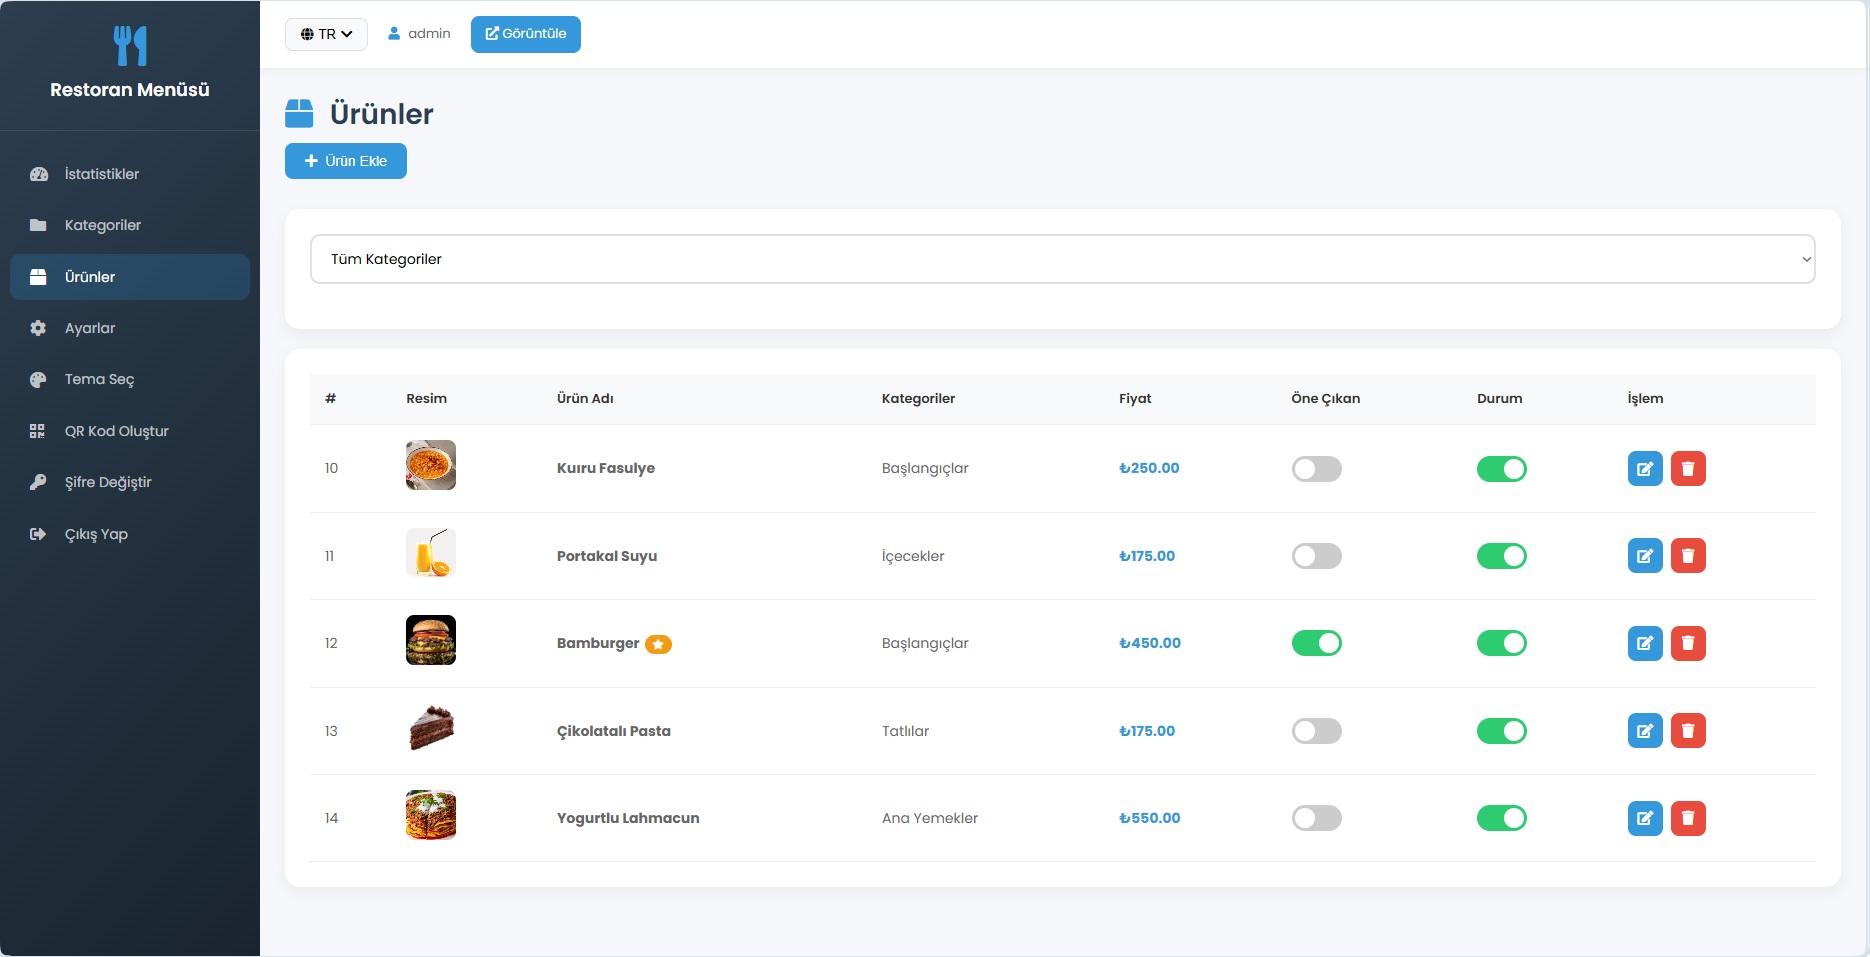Open the Tüm Kategoriler dropdown
Screen dimensions: 1870x957
[1062, 259]
